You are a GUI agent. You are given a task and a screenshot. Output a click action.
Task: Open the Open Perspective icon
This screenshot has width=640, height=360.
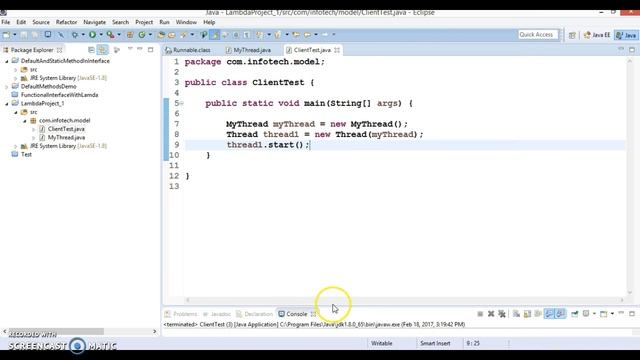(572, 35)
